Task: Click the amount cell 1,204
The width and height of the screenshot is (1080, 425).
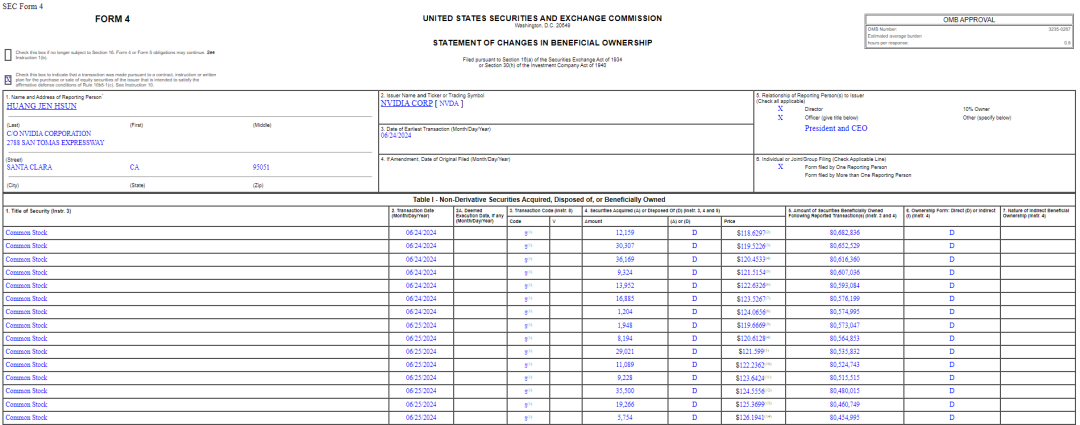Action: (x=627, y=311)
